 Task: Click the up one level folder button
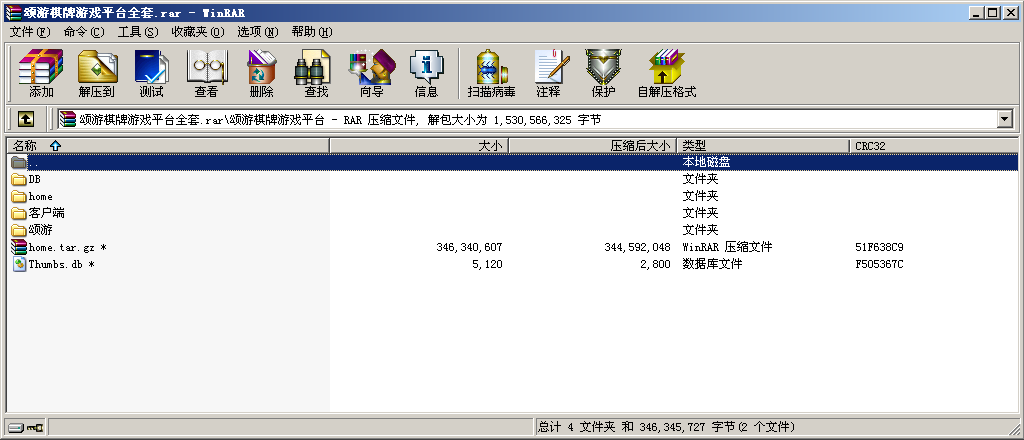(x=26, y=119)
